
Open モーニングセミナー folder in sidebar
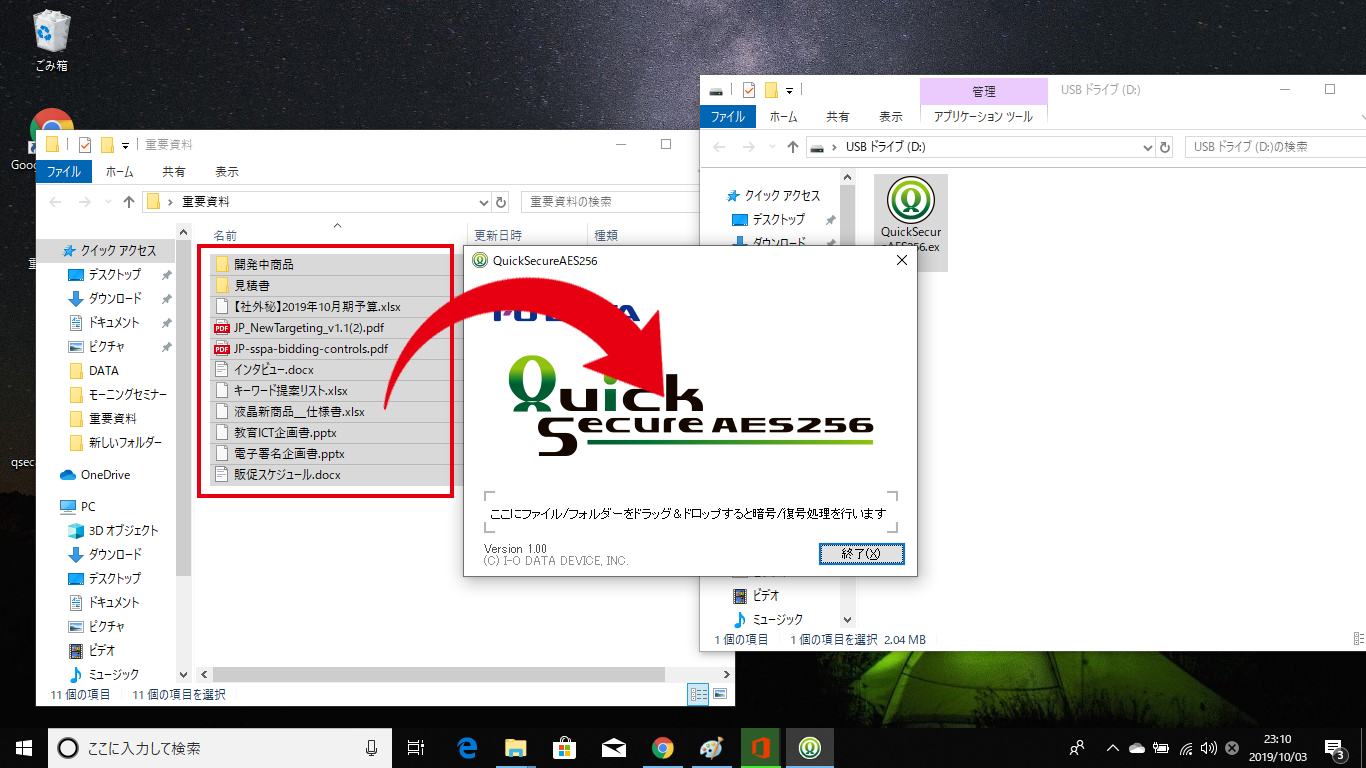[128, 395]
